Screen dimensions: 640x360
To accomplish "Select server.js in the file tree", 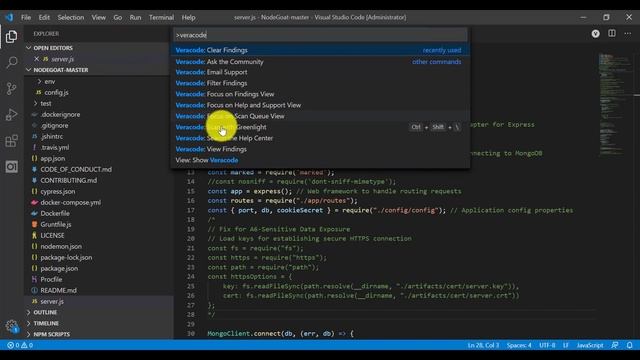I will 52,302.
